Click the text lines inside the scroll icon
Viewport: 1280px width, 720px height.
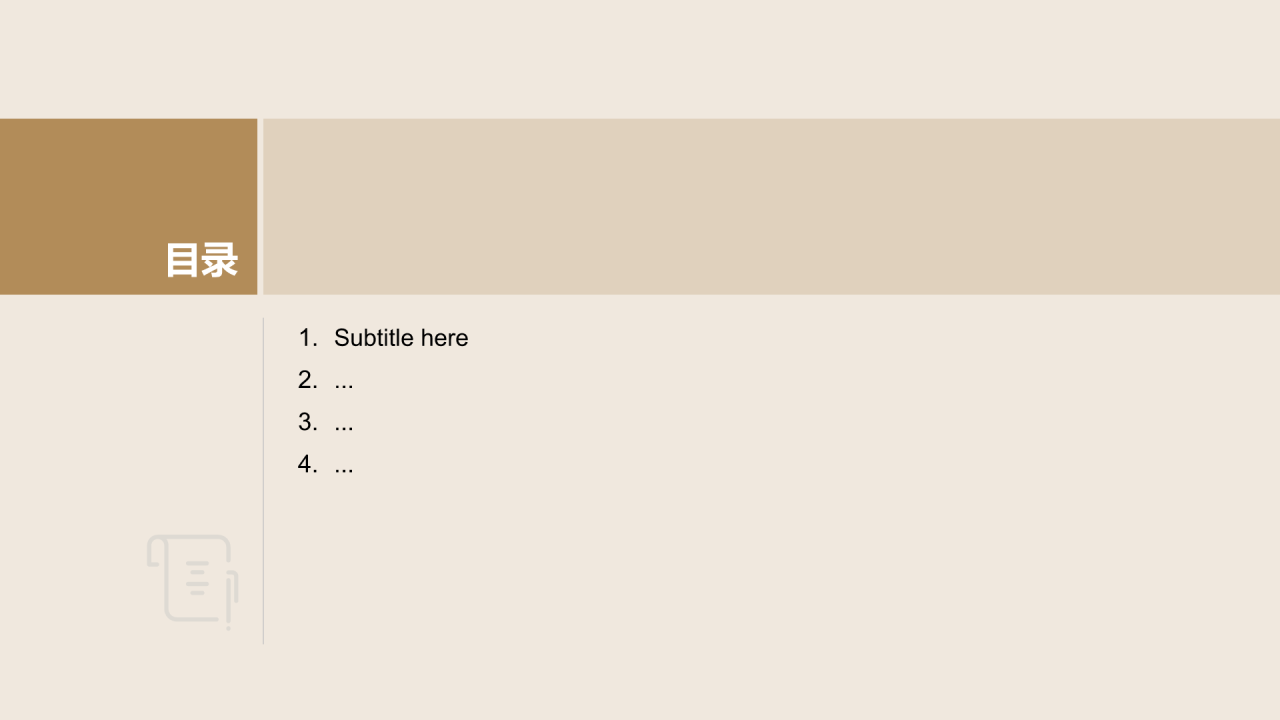click(197, 578)
